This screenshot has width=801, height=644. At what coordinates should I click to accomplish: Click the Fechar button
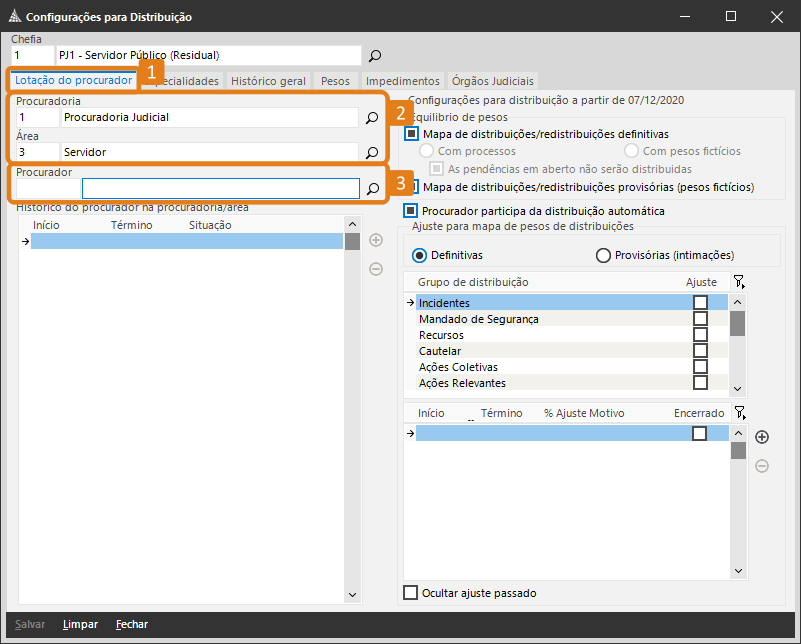click(132, 624)
